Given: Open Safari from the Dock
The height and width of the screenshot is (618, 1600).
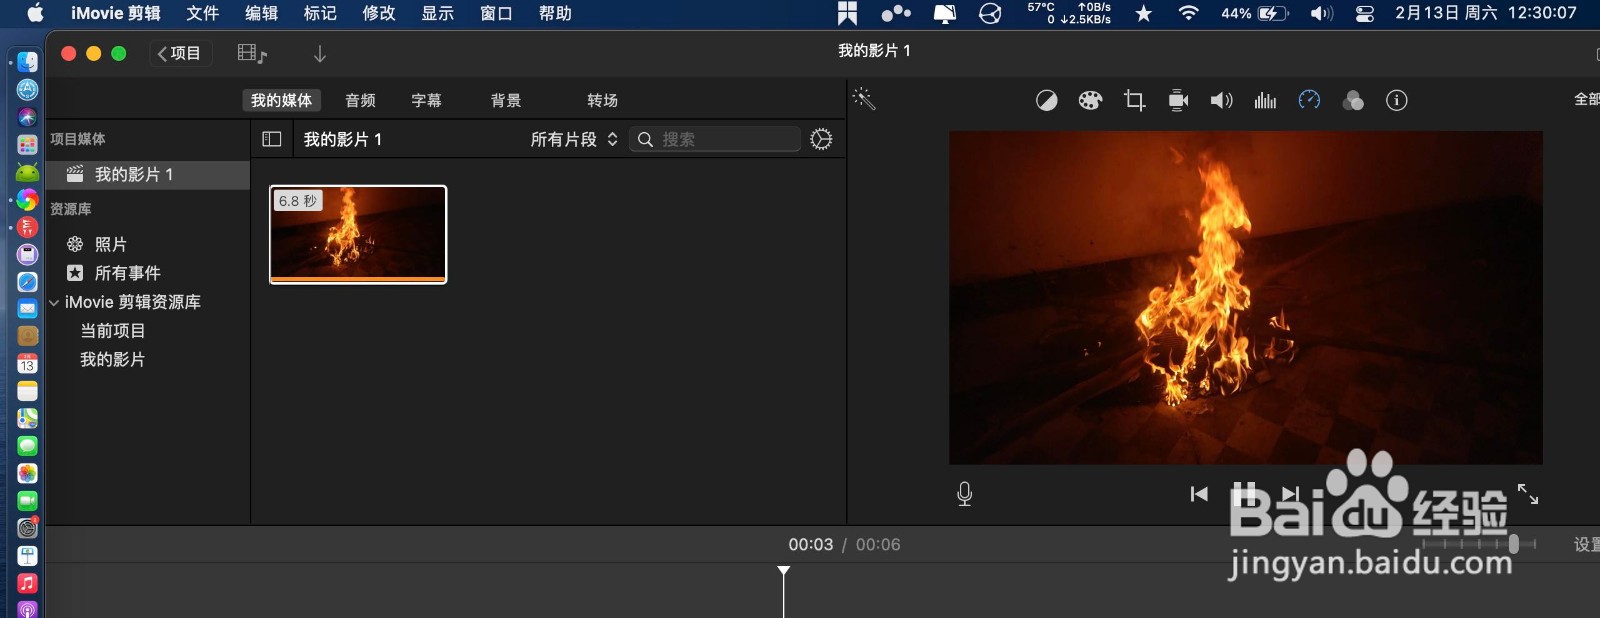Looking at the screenshot, I should click(28, 282).
